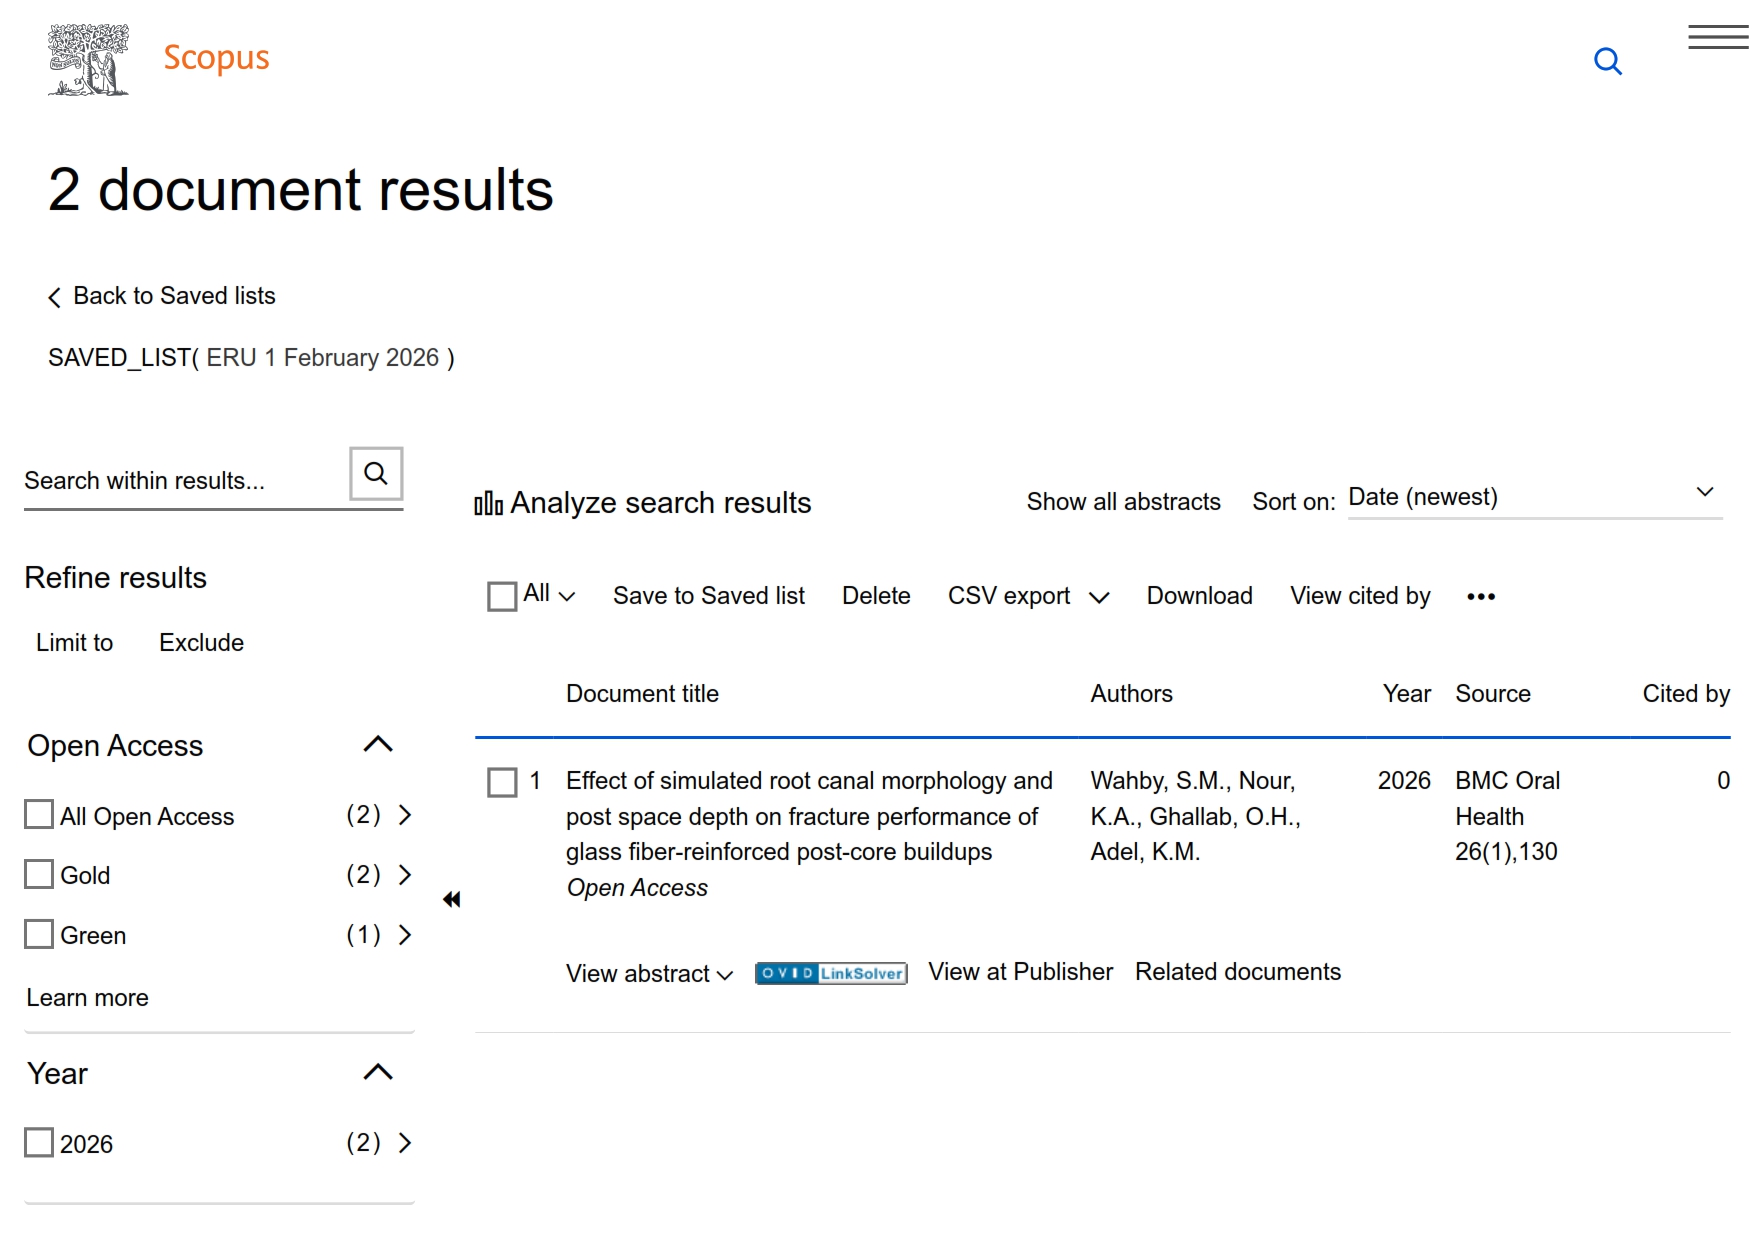Submit search within results magnifier button
The image size is (1754, 1239).
coord(376,473)
